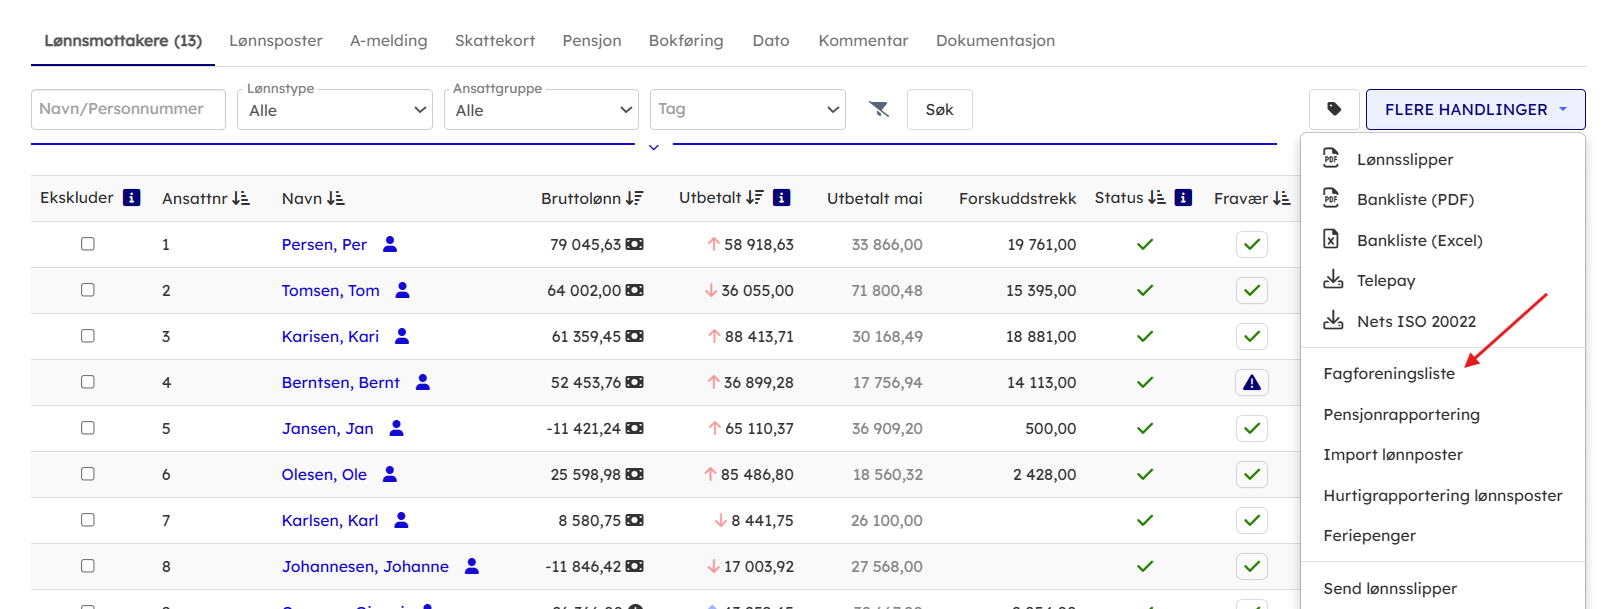Check the exclude box for Karisen, Kari
Screen dimensions: 1606x609
tap(88, 336)
